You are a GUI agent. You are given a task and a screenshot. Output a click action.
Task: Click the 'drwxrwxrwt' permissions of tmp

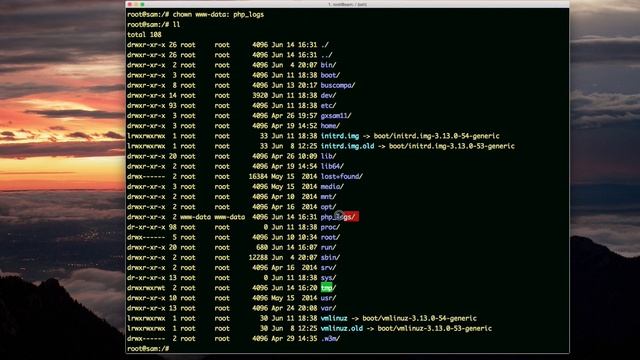(x=146, y=288)
